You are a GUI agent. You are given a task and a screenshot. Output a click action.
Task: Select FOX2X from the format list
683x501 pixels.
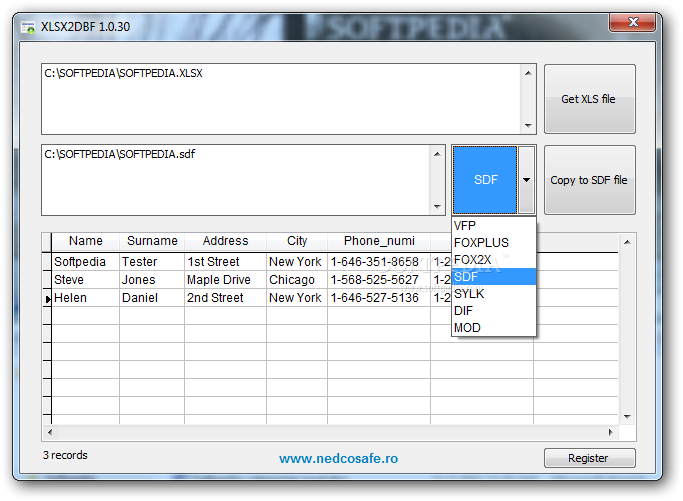point(494,260)
